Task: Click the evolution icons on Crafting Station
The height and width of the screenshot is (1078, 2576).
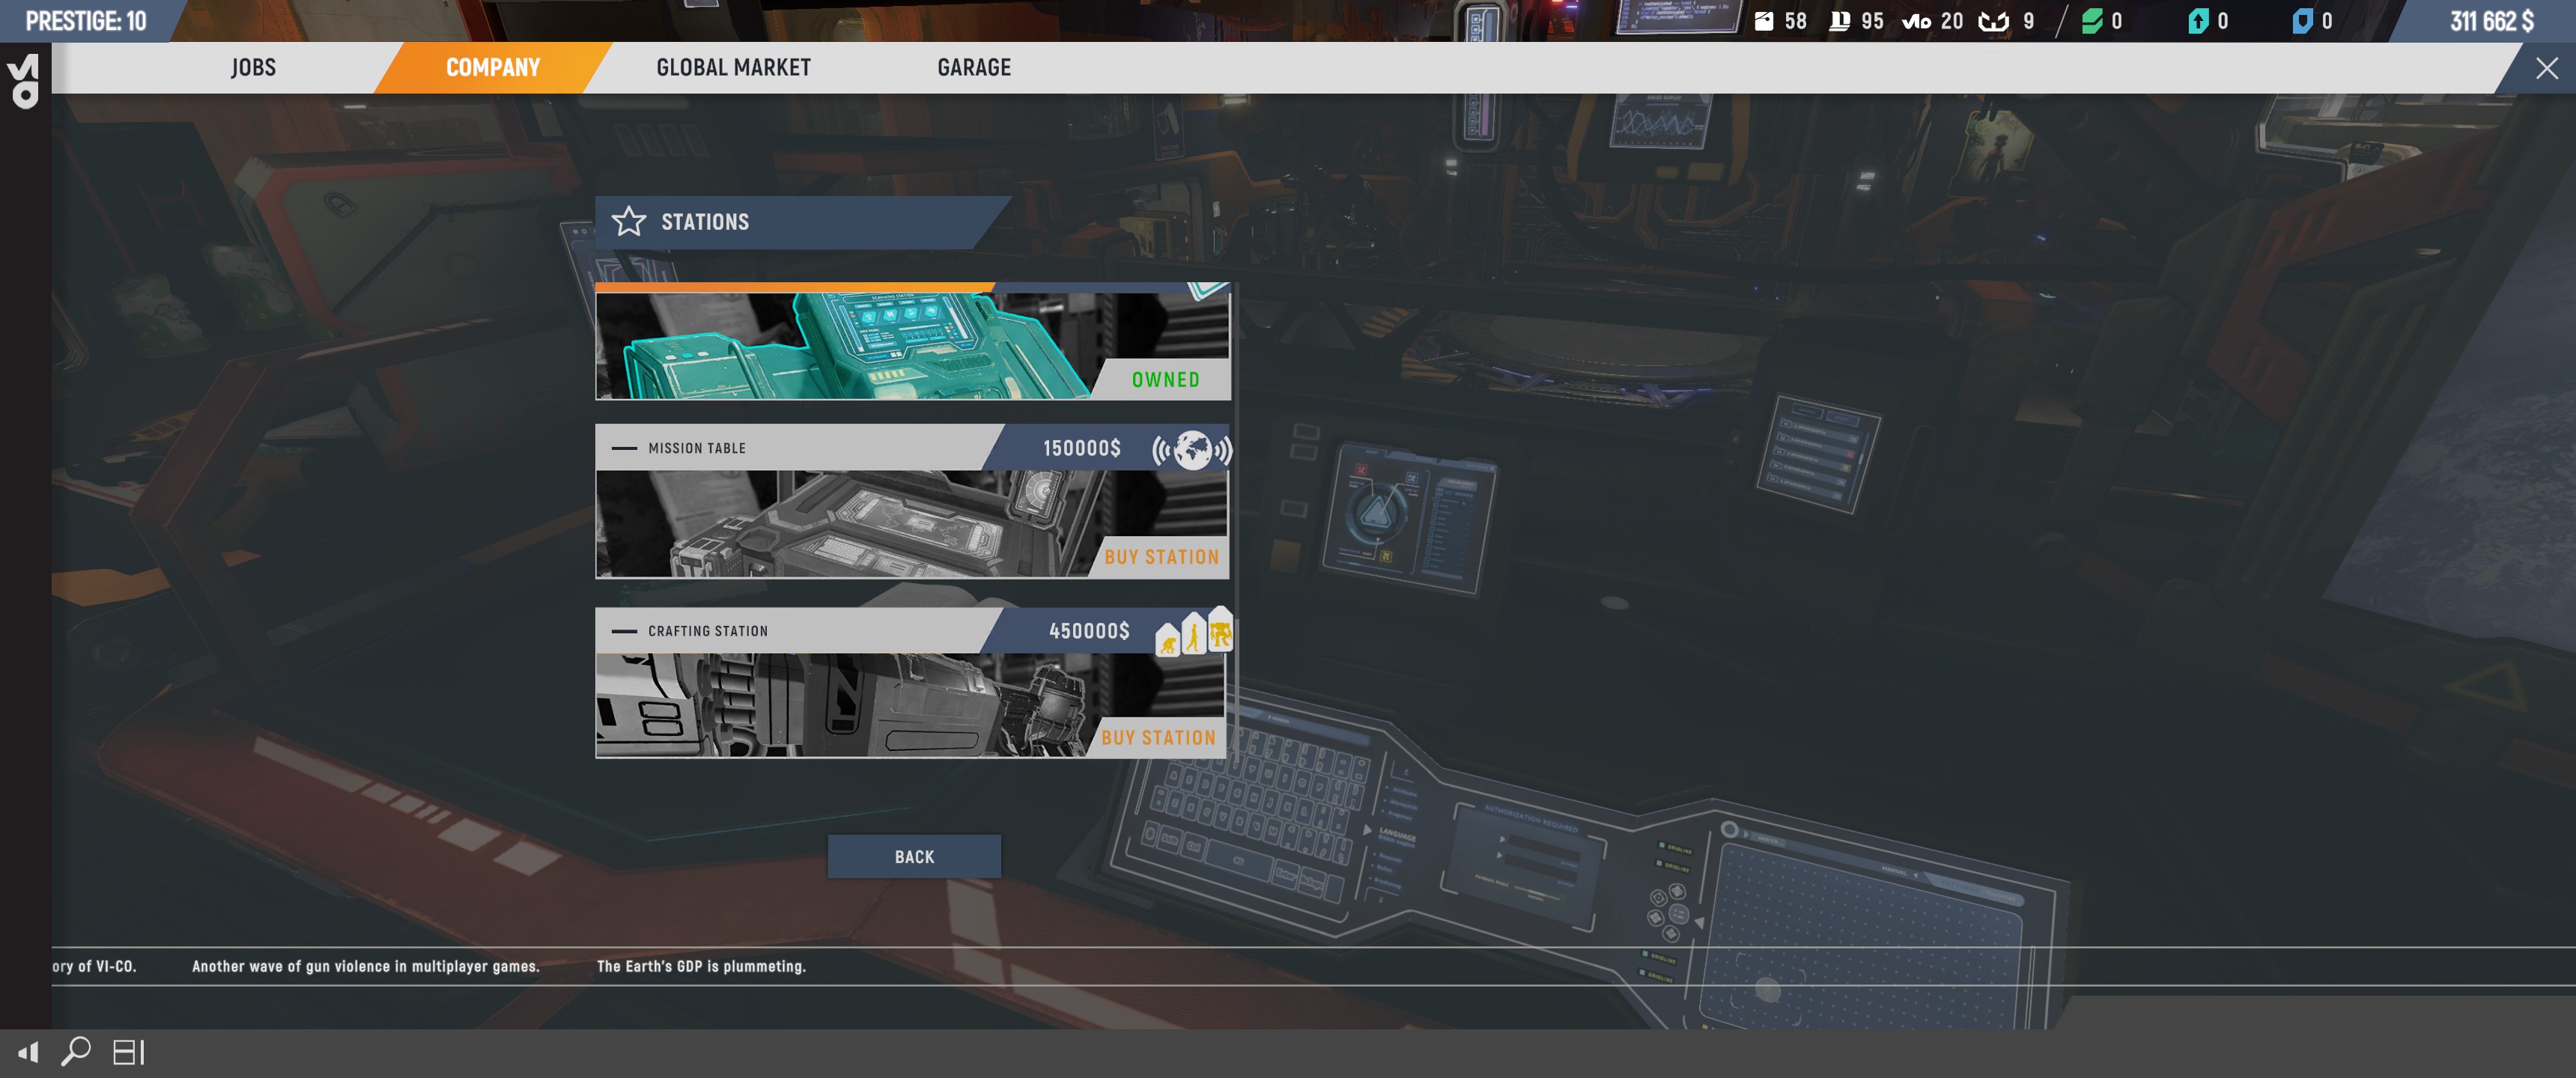Action: pyautogui.click(x=1193, y=633)
